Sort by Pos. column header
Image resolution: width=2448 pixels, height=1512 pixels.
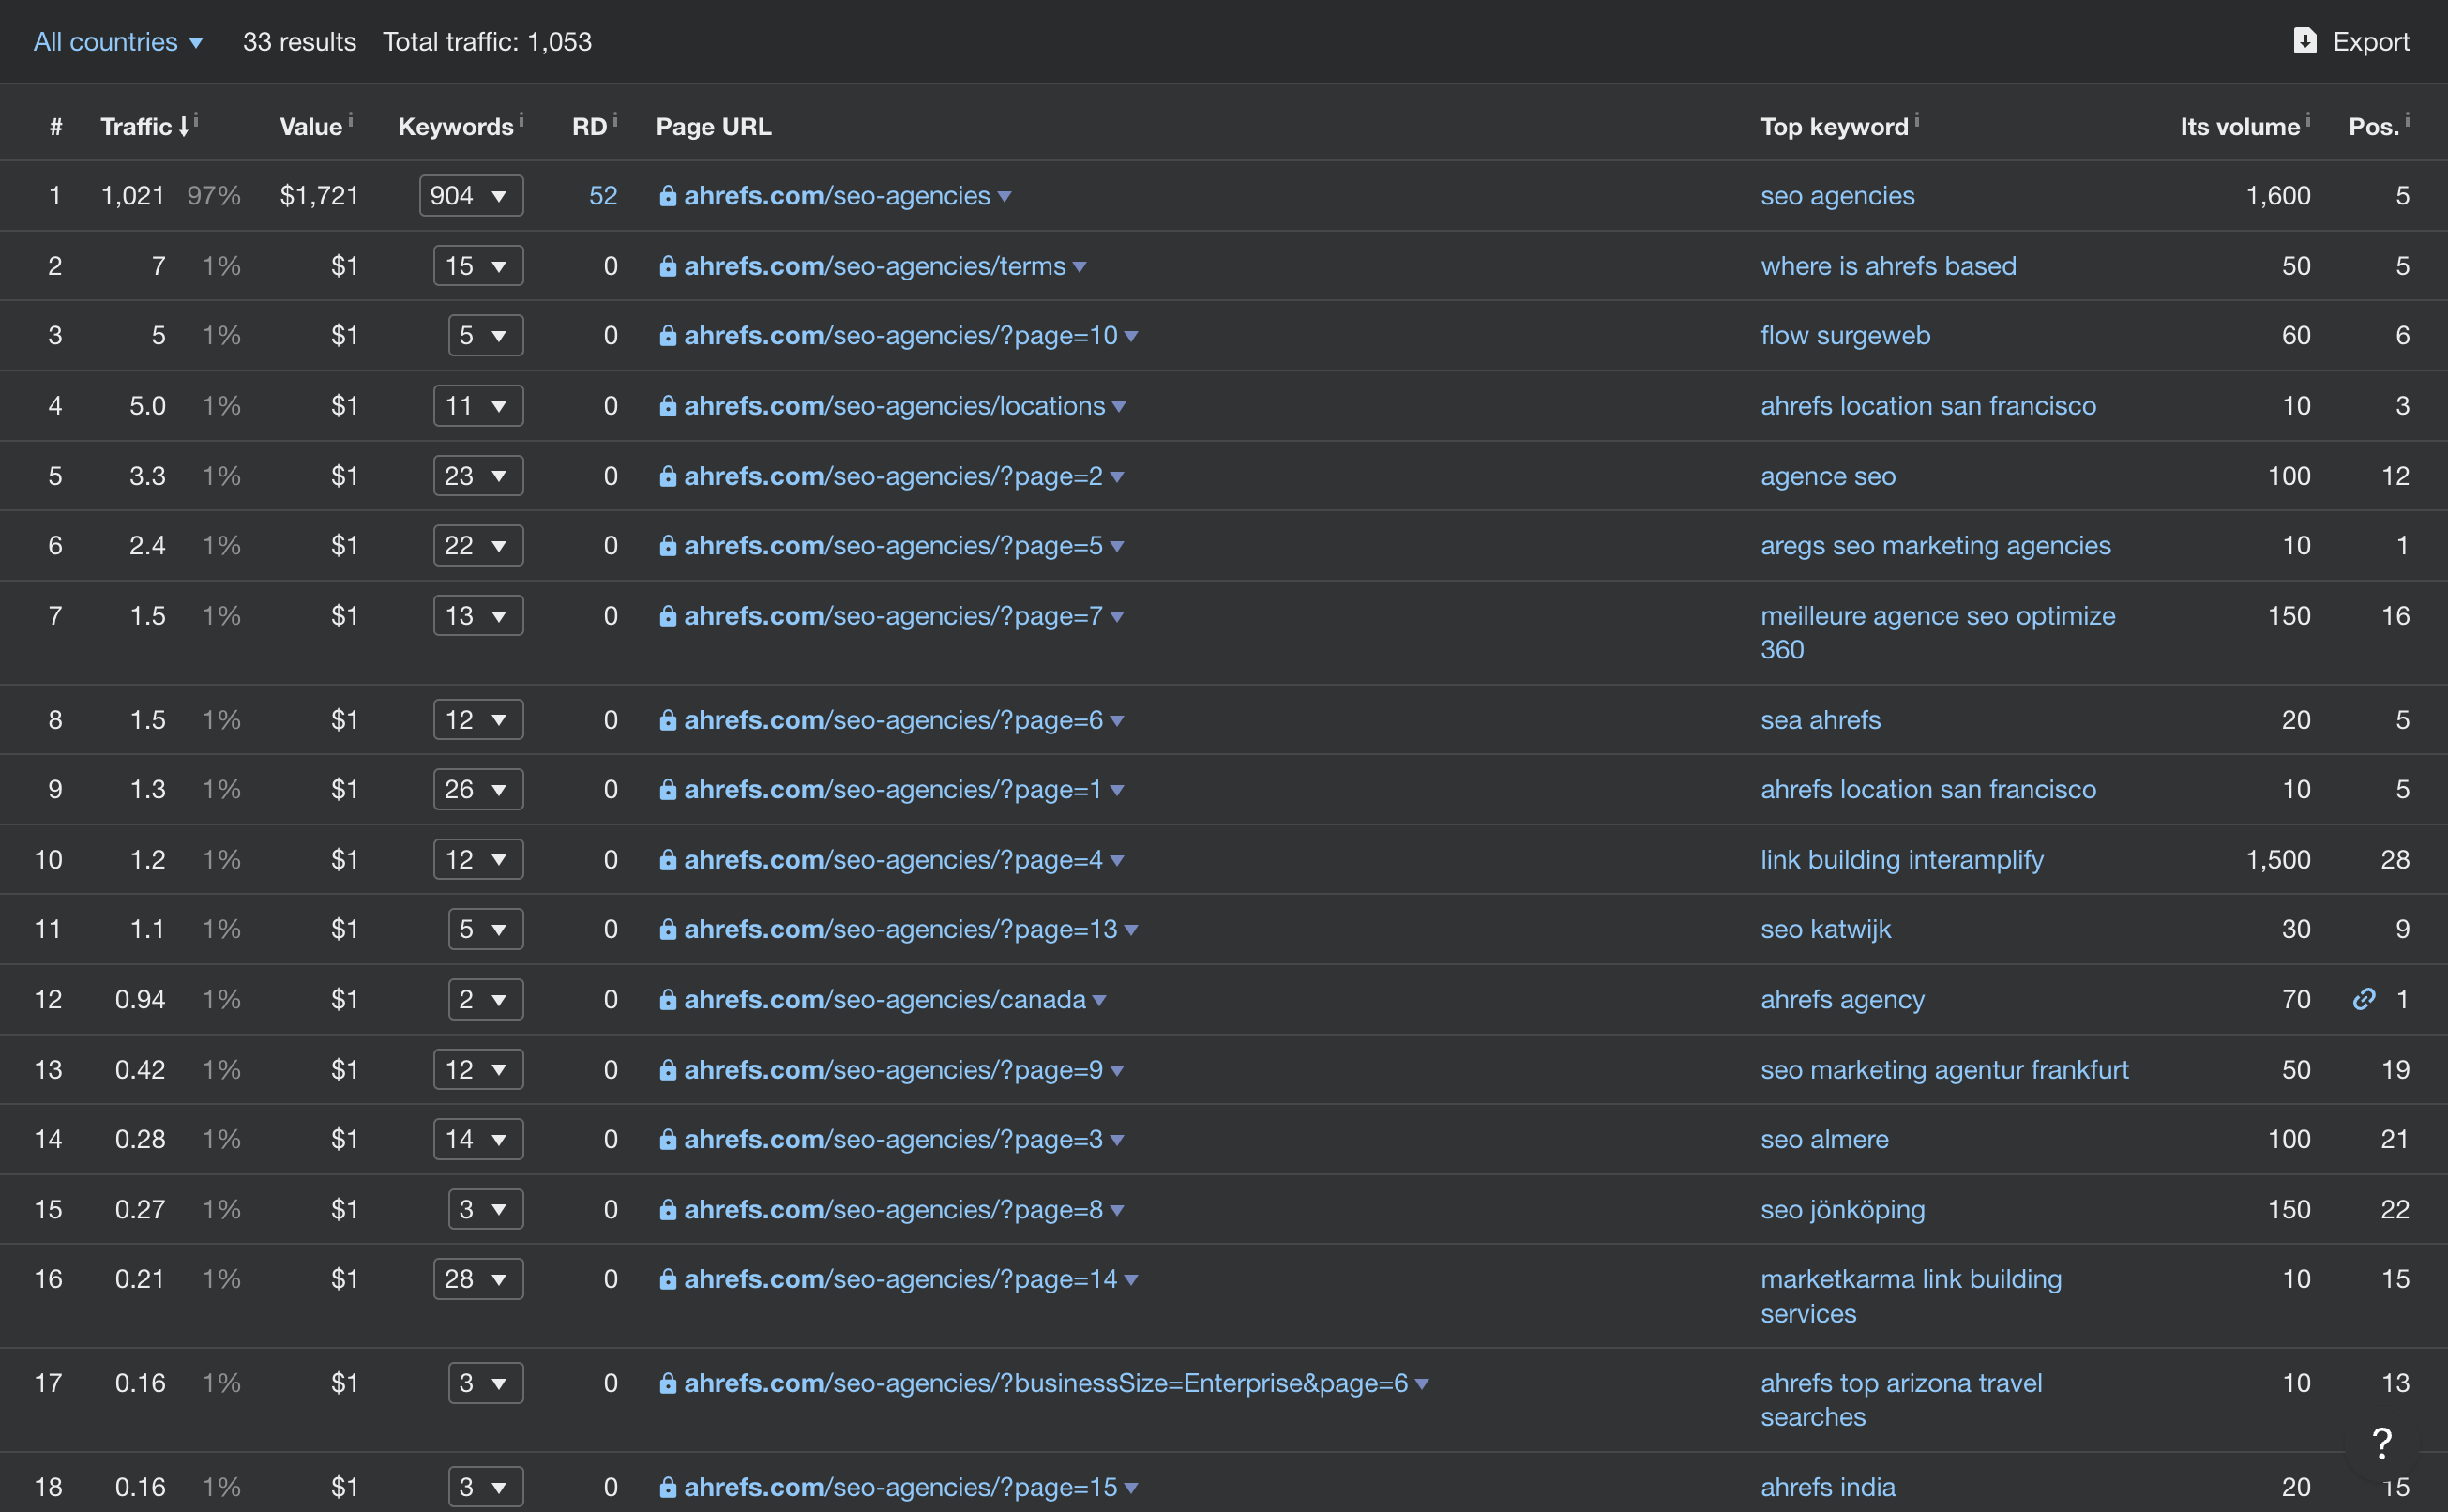click(2374, 127)
